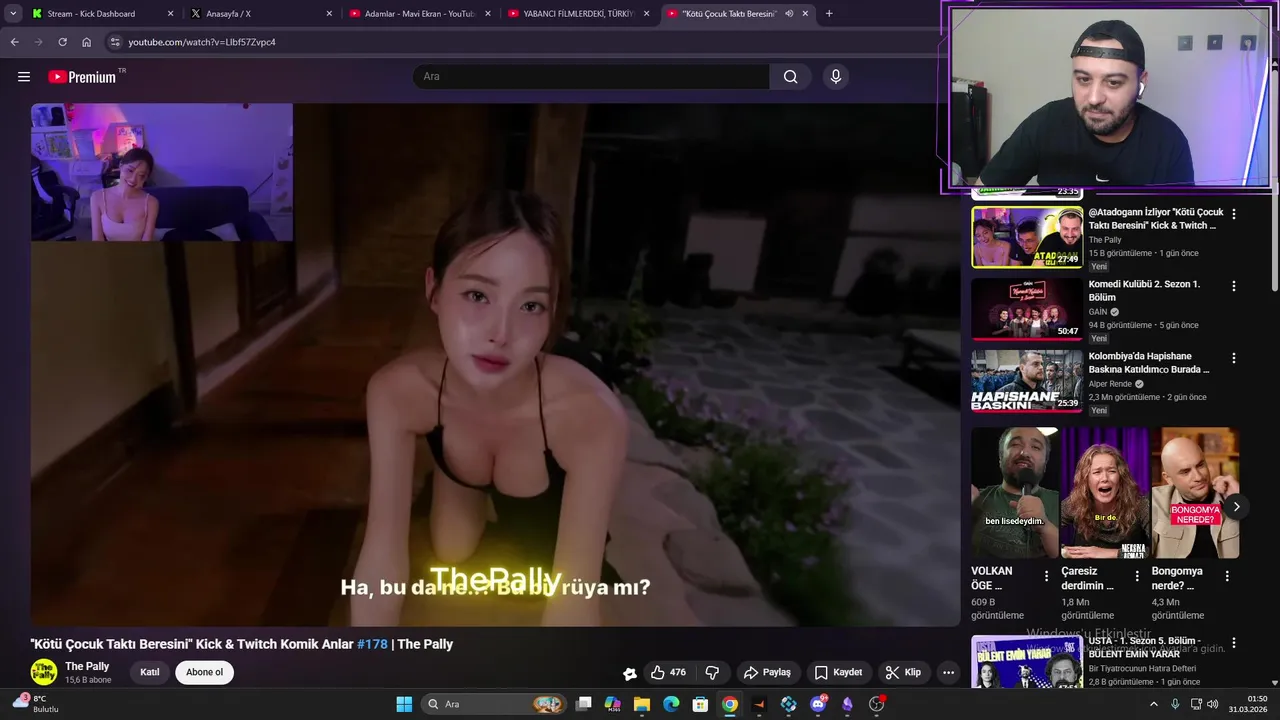Open options for the VOLKAN ÖGE short
The width and height of the screenshot is (1280, 720).
(x=1047, y=576)
